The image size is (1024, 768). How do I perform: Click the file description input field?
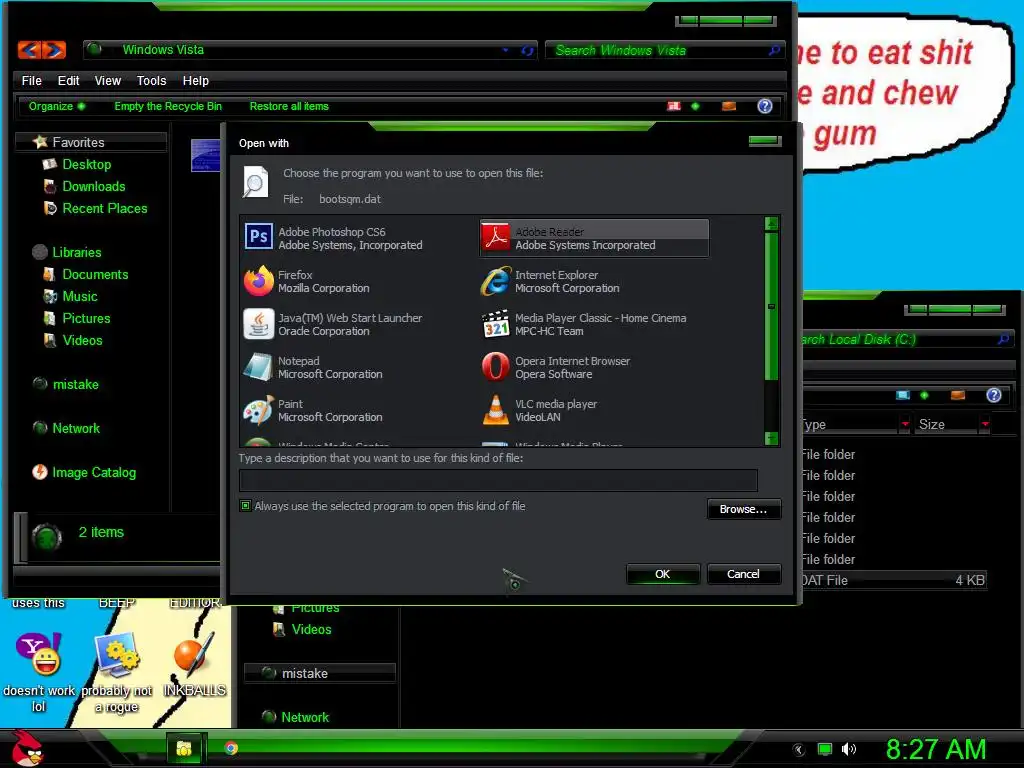pos(498,480)
